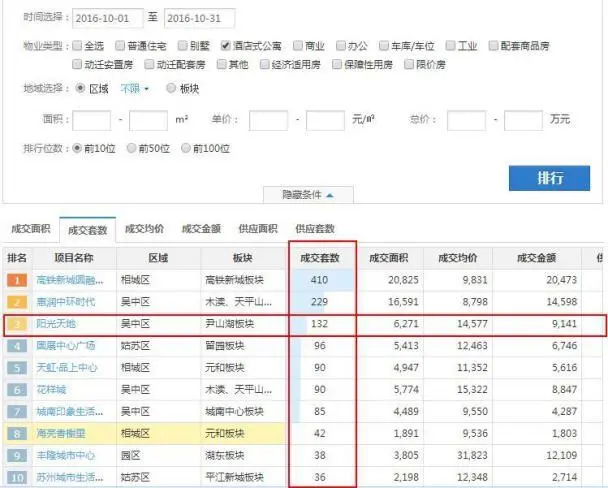Image resolution: width=608 pixels, height=488 pixels.
Task: Select the 前50位 ranking radio
Action: [x=131, y=148]
